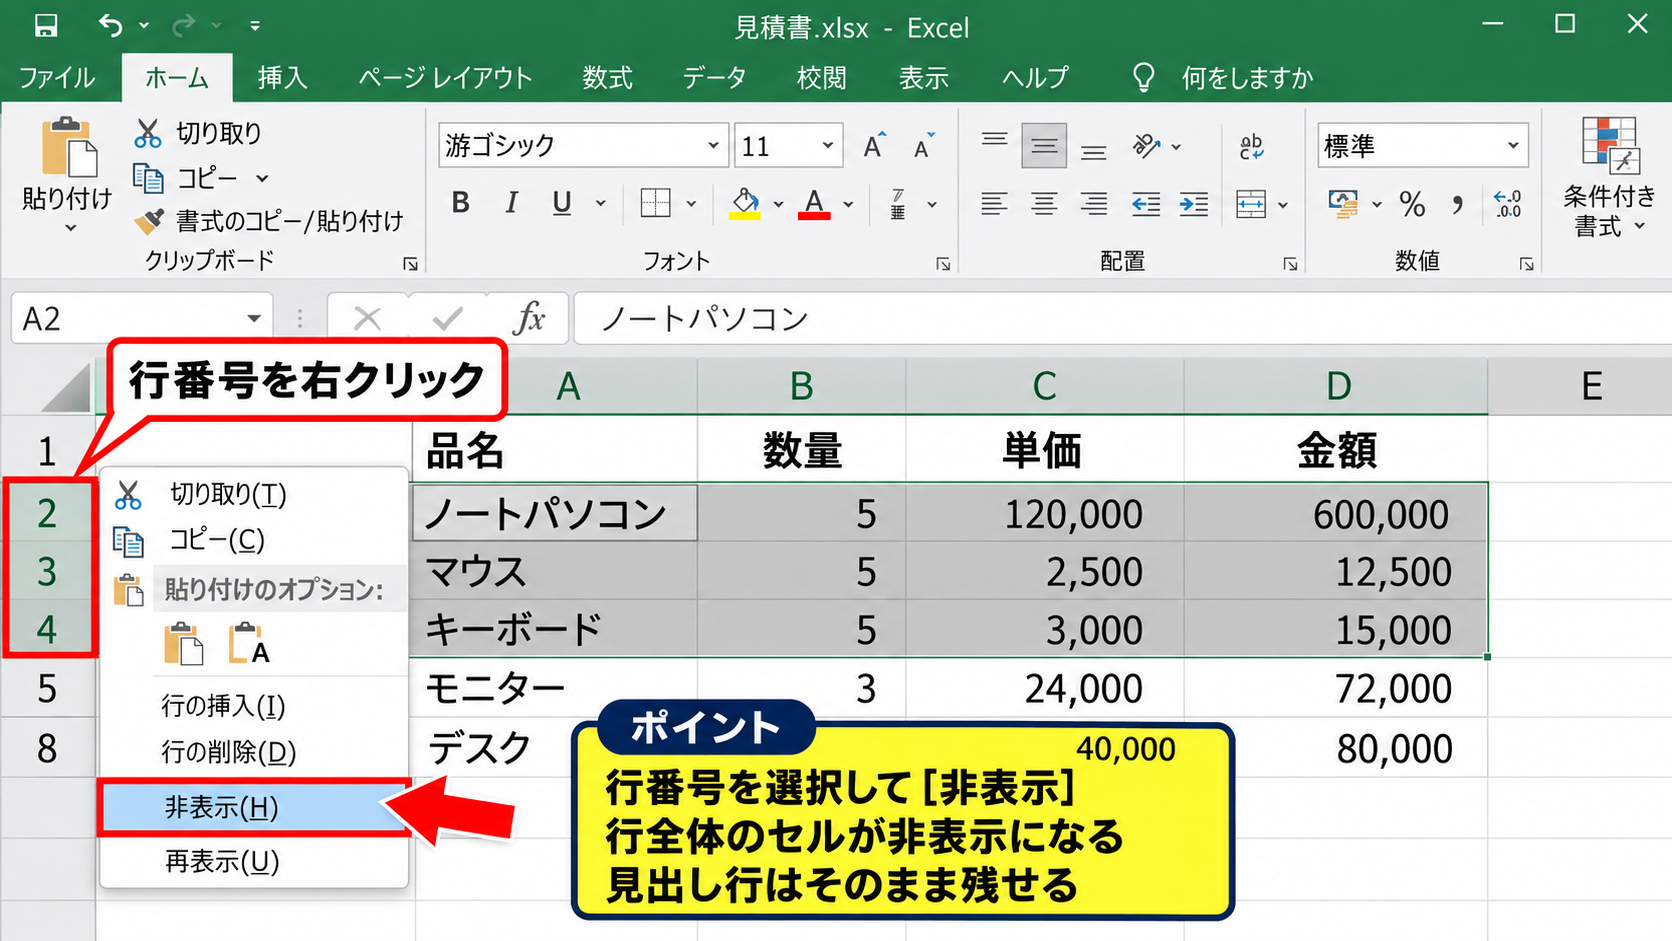The image size is (1672, 941).
Task: Switch to the 挿入 ribbon tab
Action: [x=282, y=78]
